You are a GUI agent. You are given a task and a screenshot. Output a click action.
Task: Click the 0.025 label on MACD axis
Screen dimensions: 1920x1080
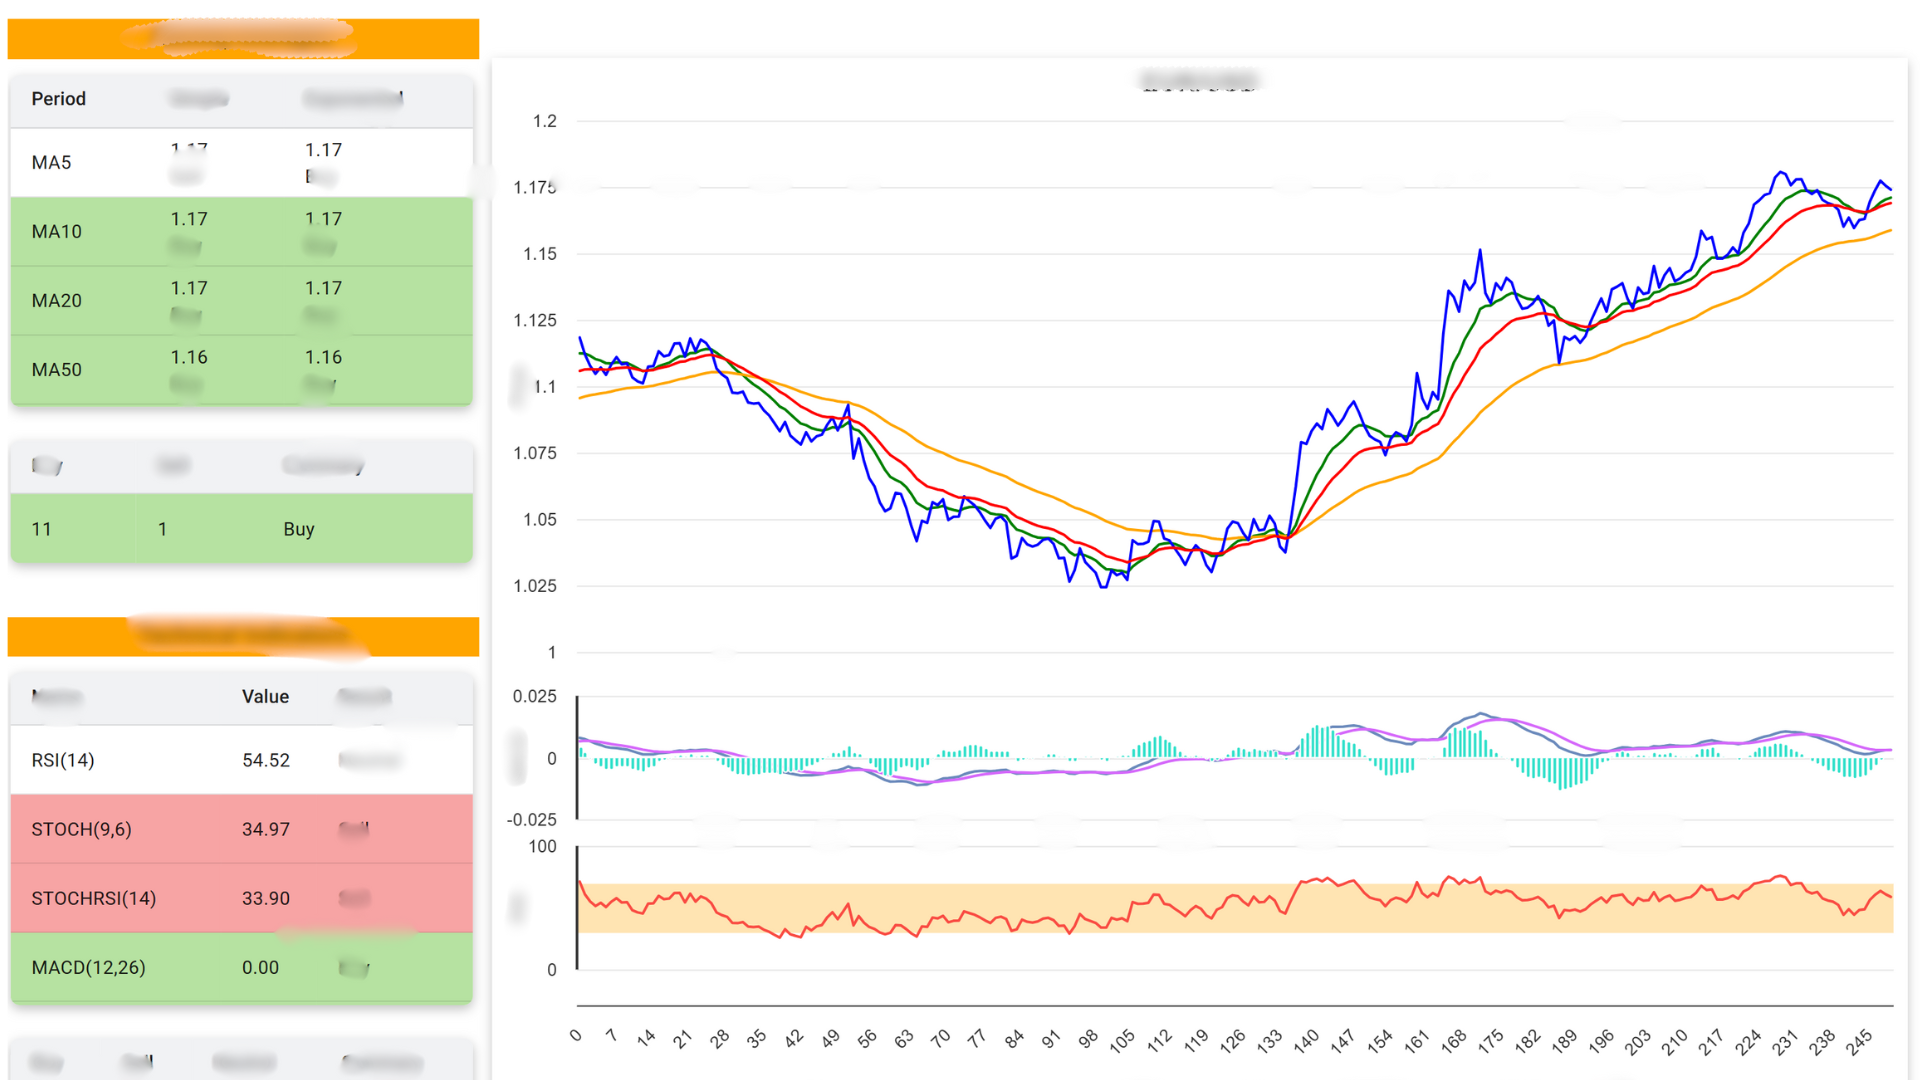(535, 696)
